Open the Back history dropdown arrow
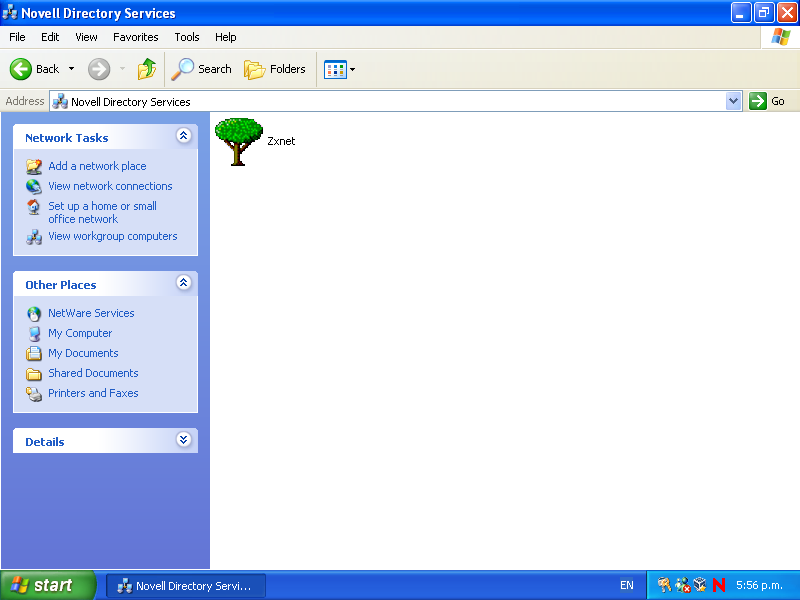This screenshot has width=800, height=600. [71, 69]
